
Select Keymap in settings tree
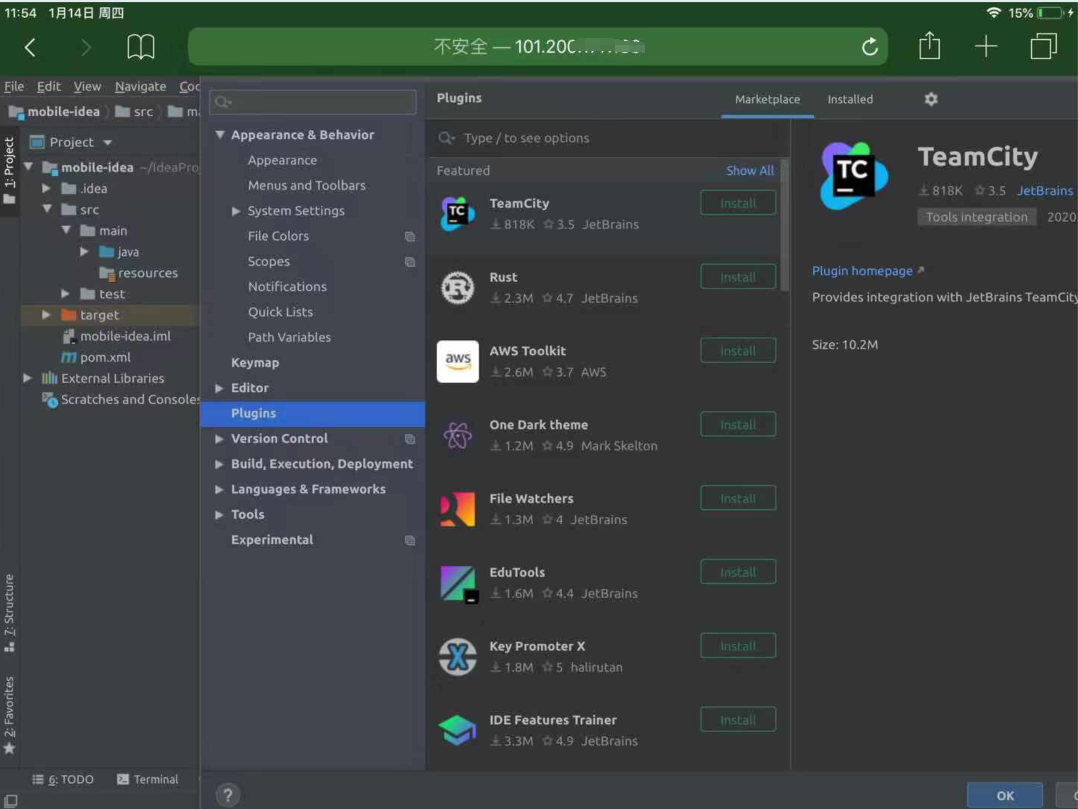tap(255, 363)
